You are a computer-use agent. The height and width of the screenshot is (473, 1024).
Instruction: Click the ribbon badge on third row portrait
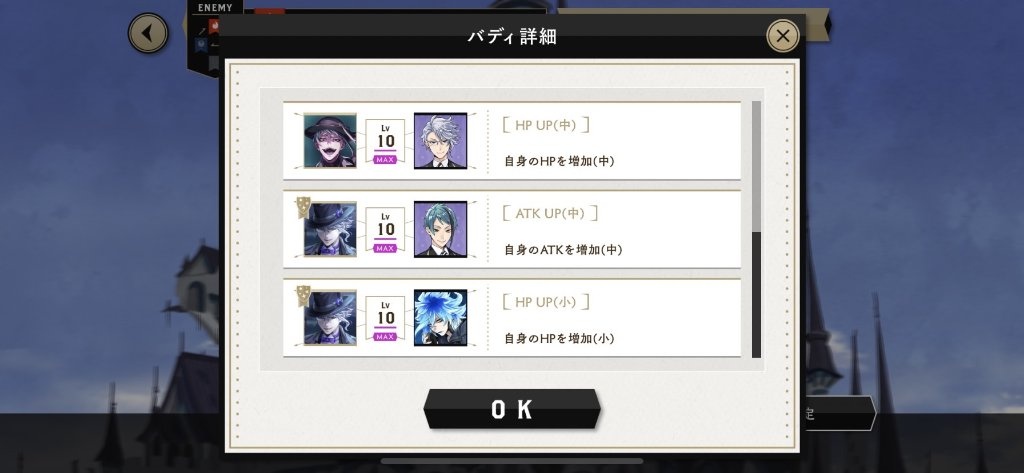point(302,297)
